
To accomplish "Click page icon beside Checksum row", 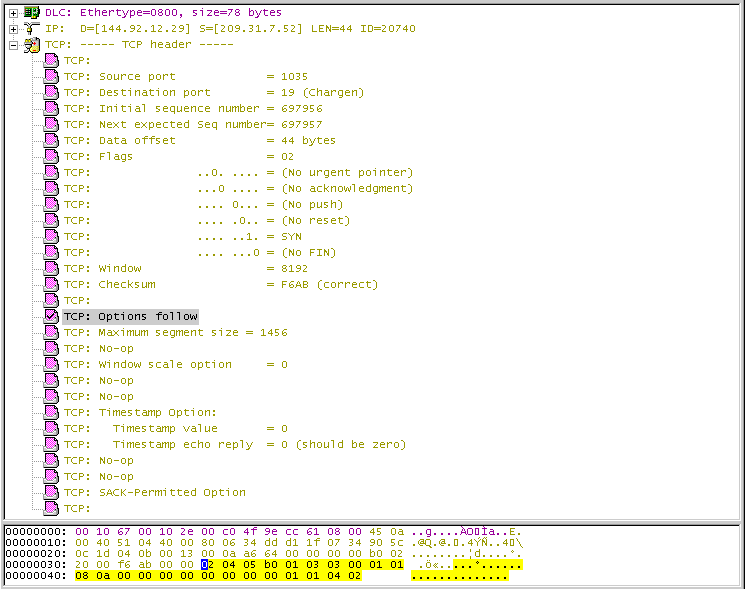I will point(51,284).
